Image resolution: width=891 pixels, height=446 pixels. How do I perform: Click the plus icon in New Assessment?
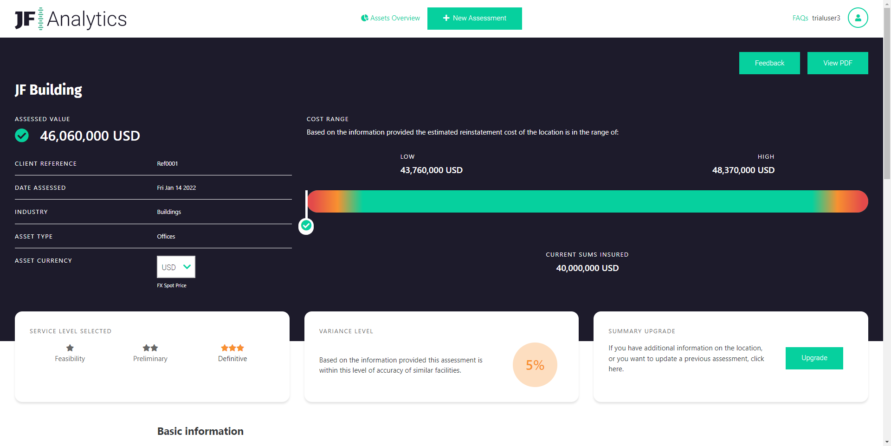(x=446, y=18)
